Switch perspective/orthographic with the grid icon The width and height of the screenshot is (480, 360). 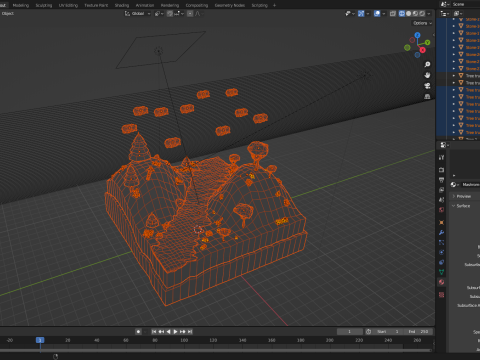click(x=427, y=96)
